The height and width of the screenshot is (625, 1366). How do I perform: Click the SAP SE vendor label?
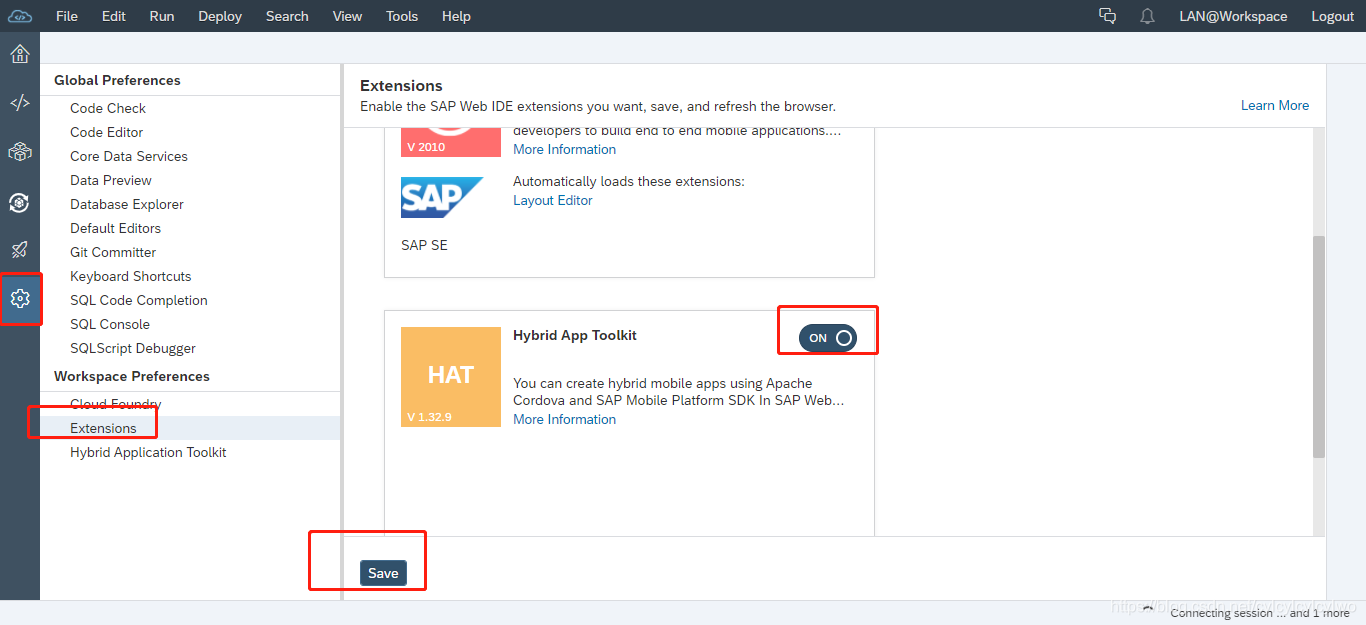click(x=424, y=245)
